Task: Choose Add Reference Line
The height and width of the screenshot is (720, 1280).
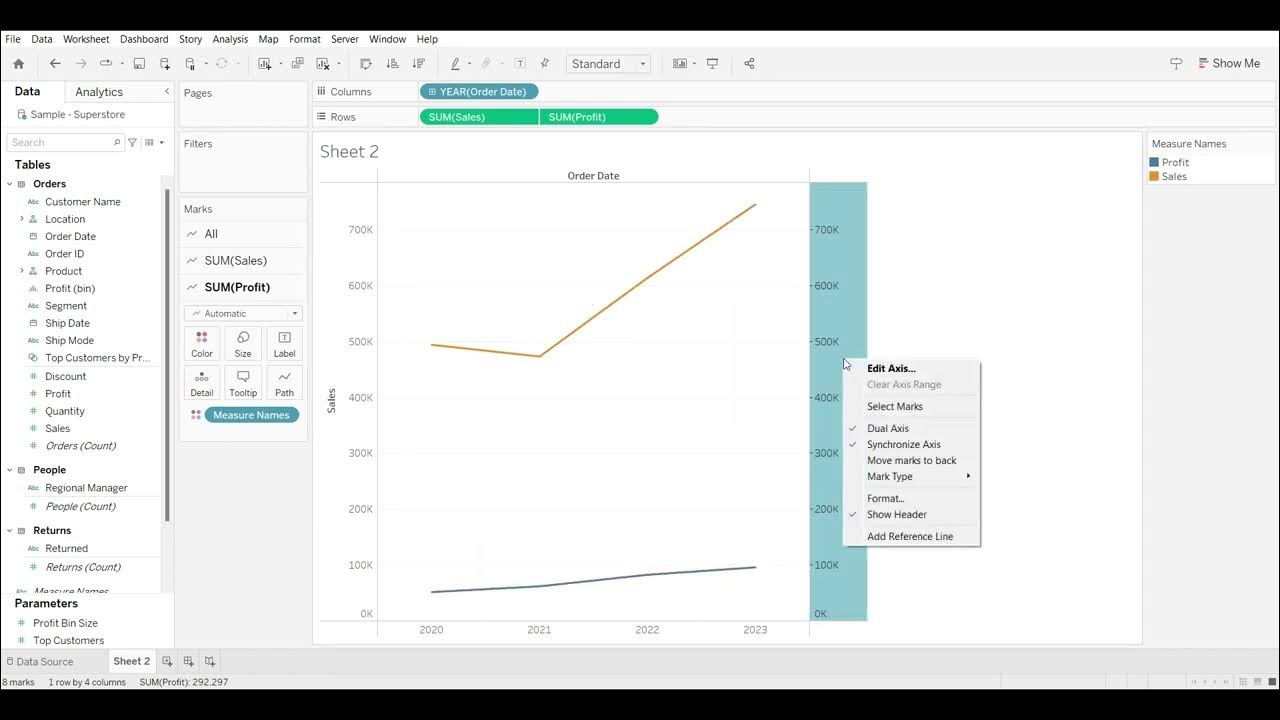Action: 911,536
